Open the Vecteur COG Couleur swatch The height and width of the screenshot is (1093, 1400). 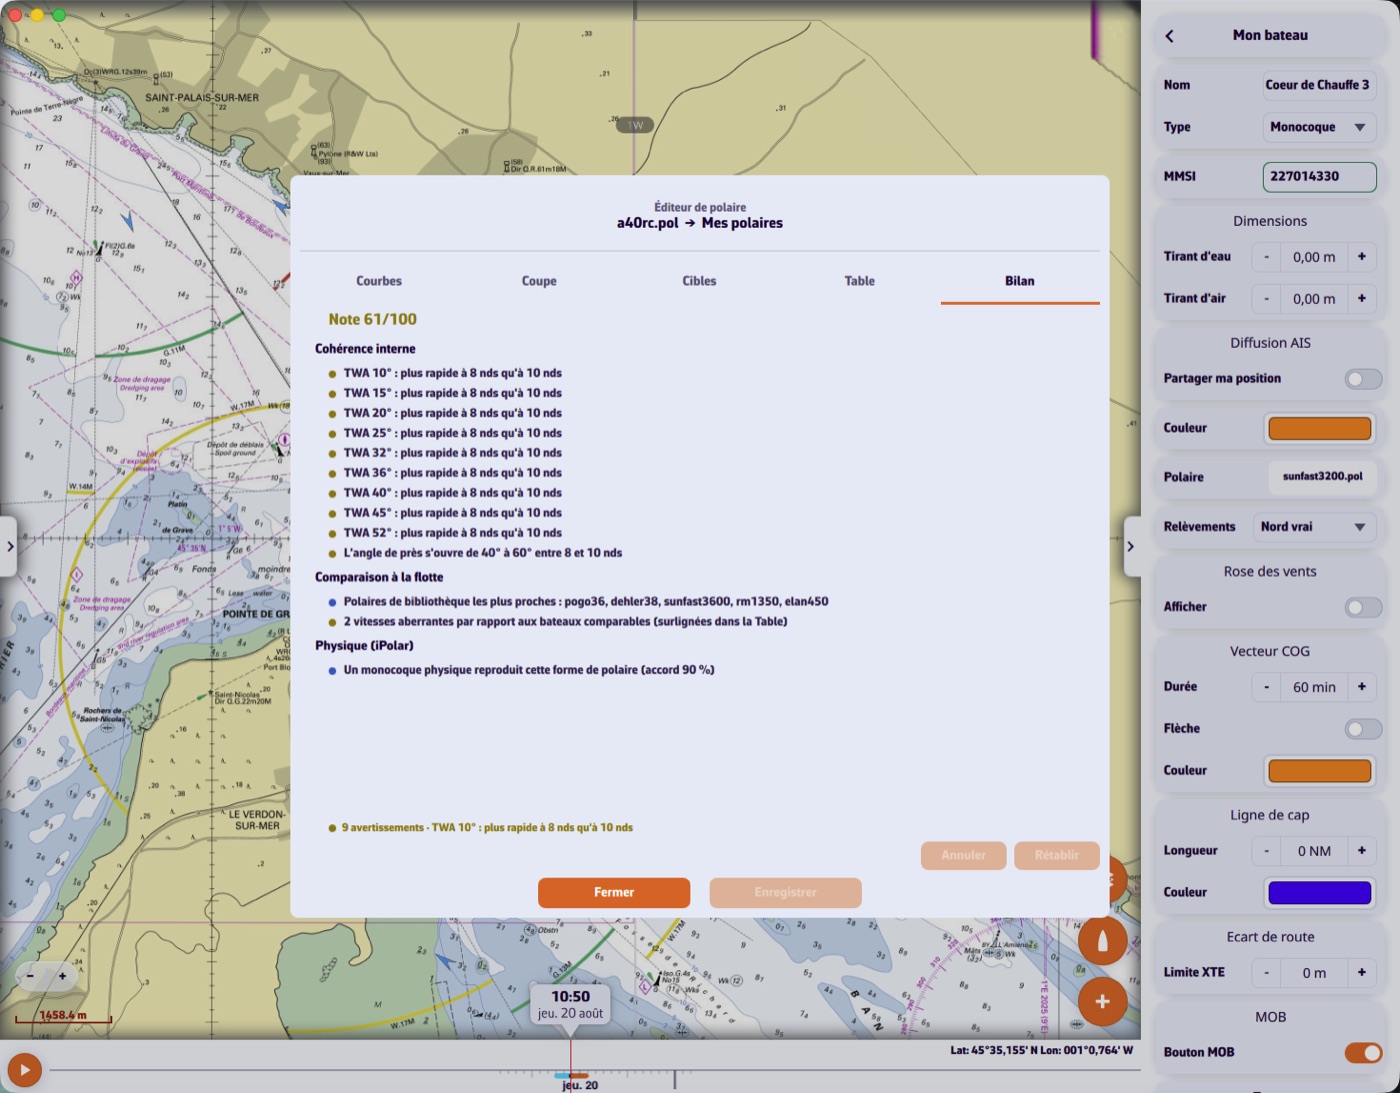pos(1319,771)
